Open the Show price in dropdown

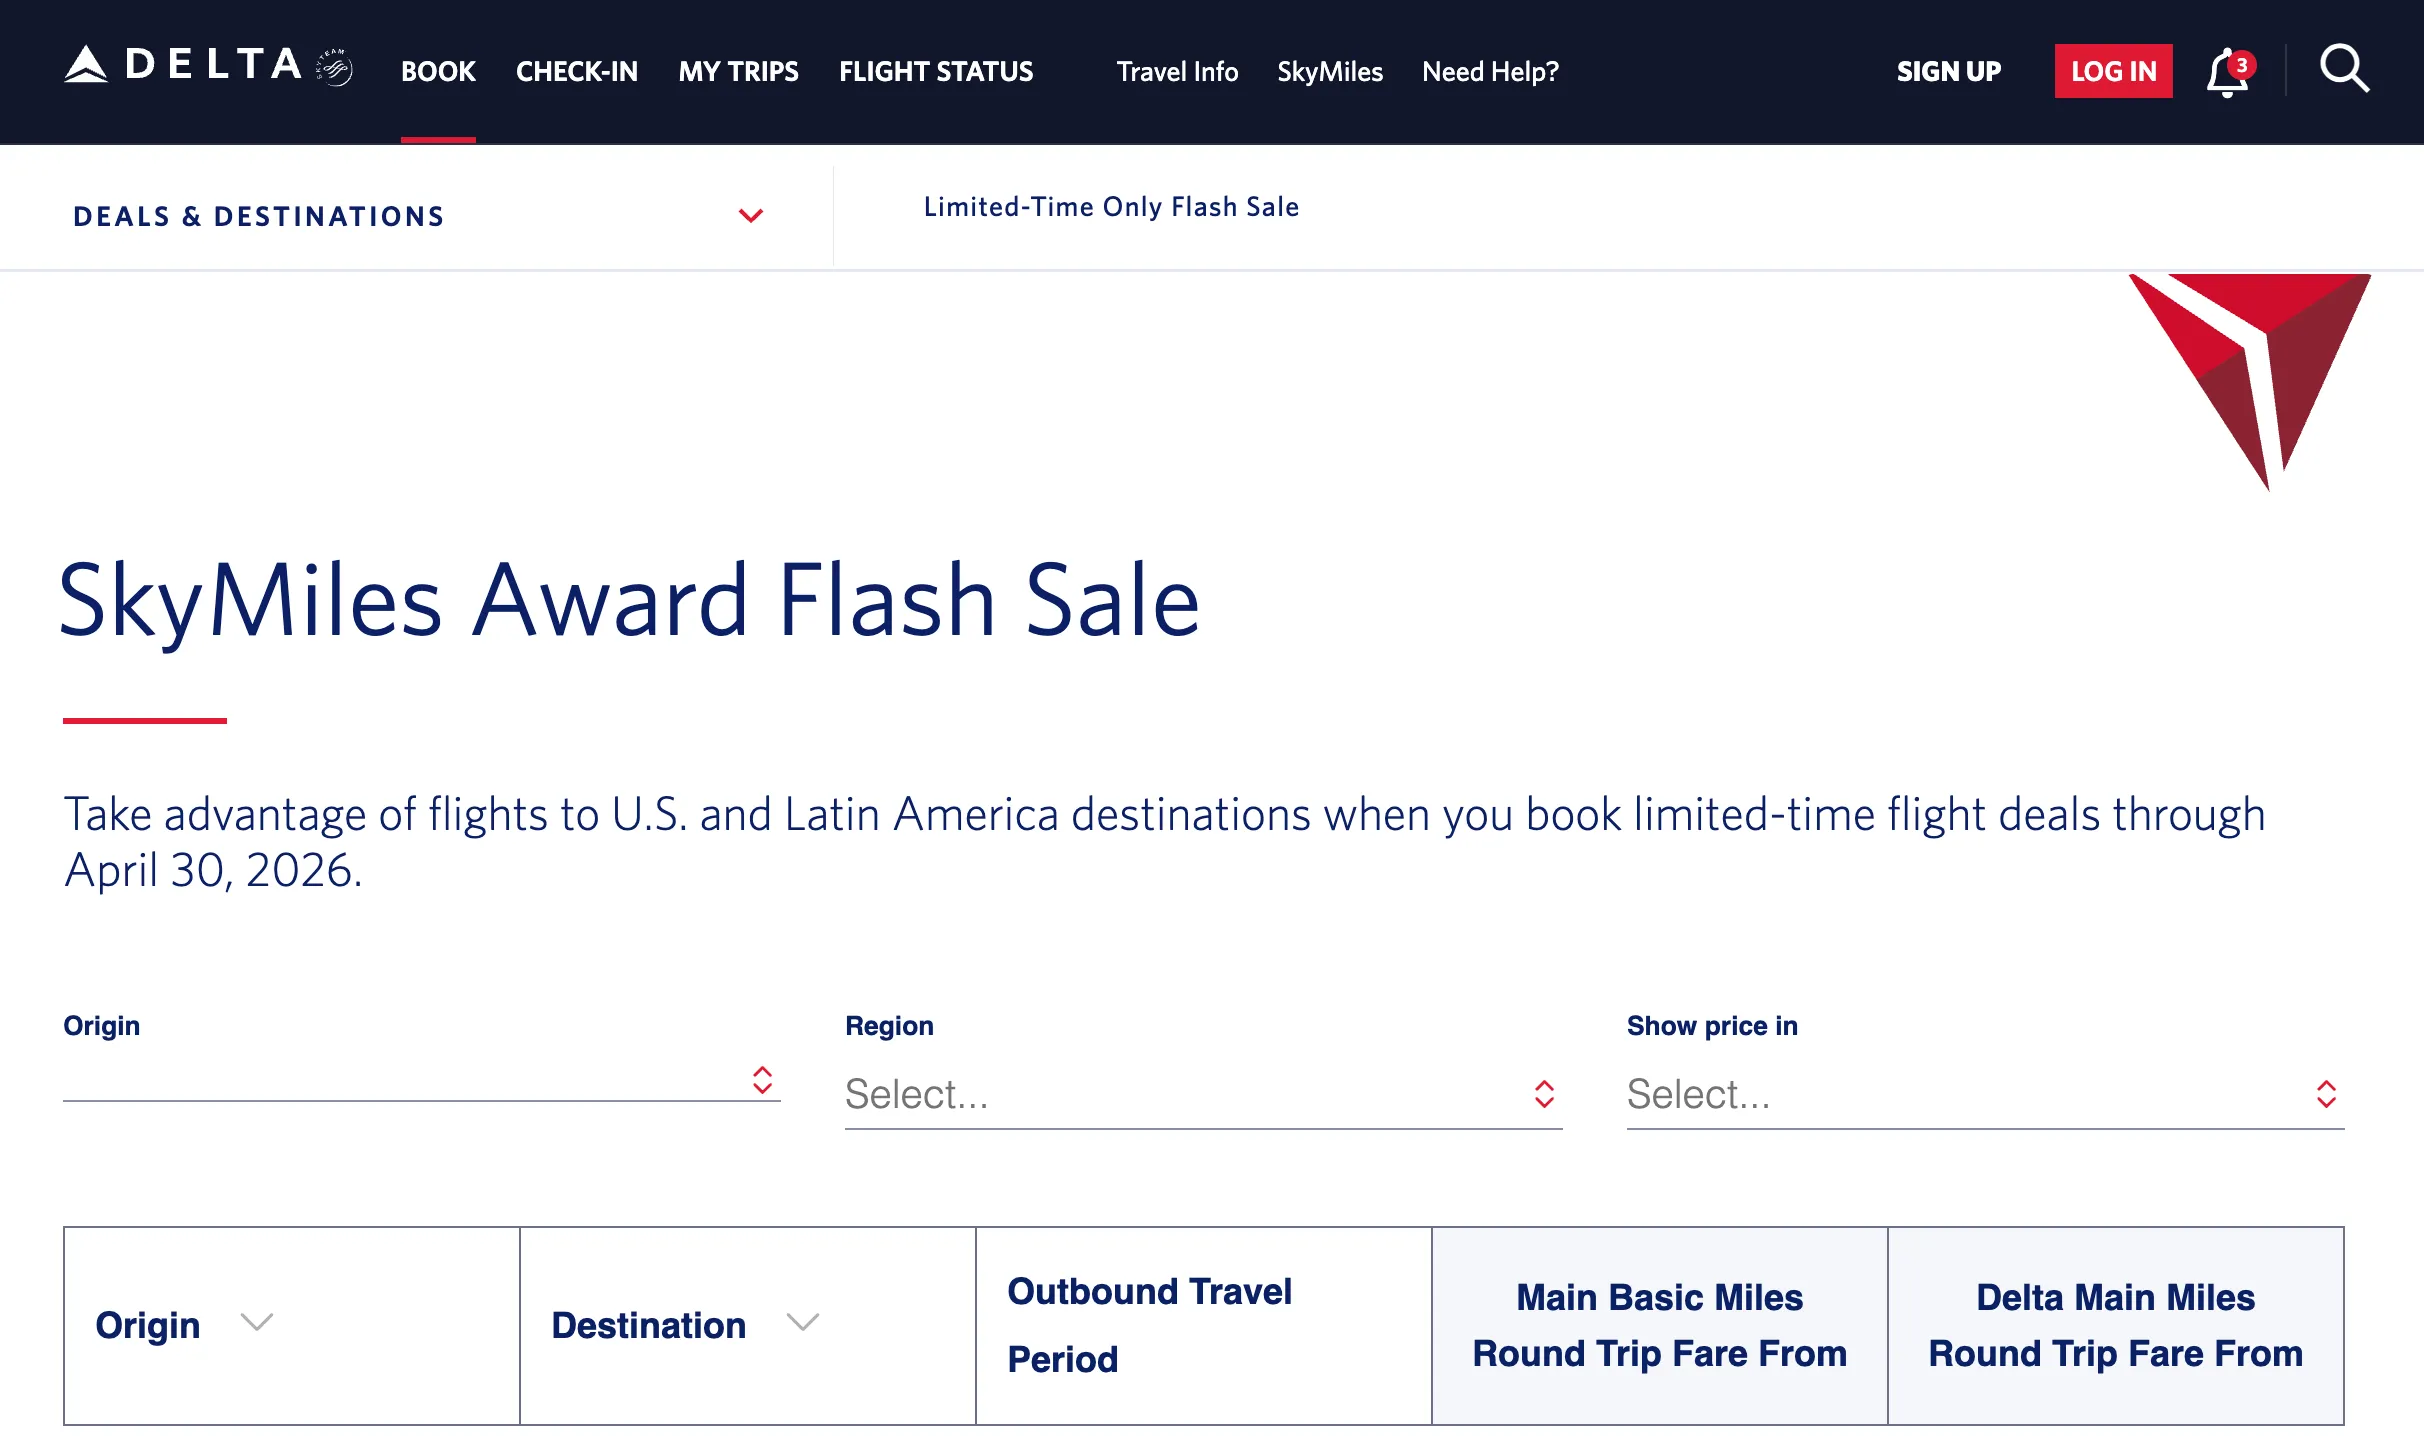1984,1094
